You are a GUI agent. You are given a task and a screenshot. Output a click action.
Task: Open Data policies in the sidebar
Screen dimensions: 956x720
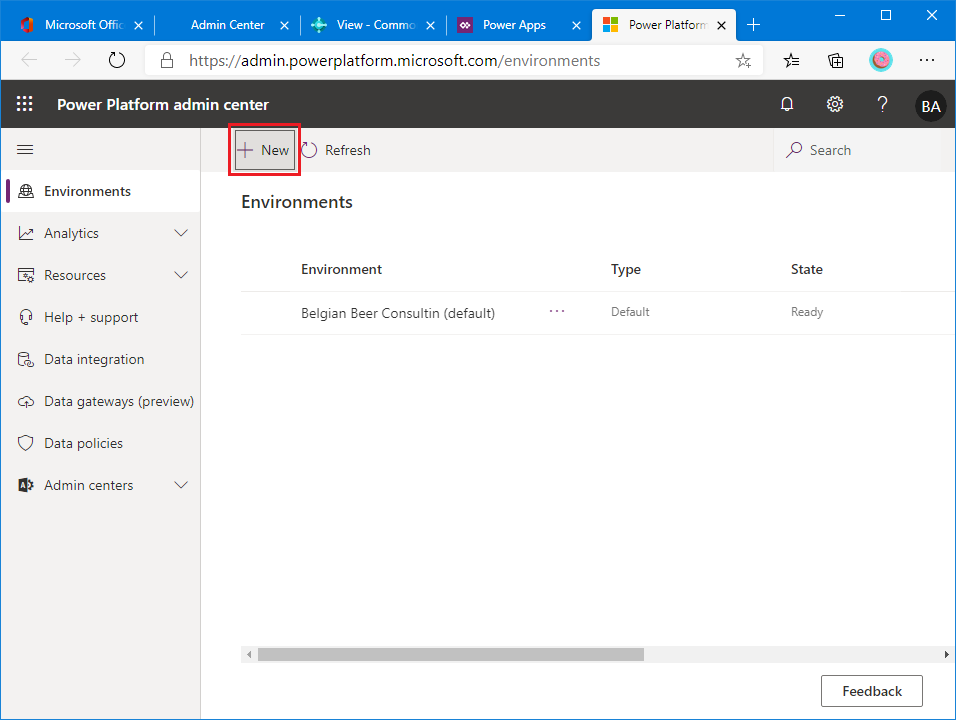pos(101,443)
